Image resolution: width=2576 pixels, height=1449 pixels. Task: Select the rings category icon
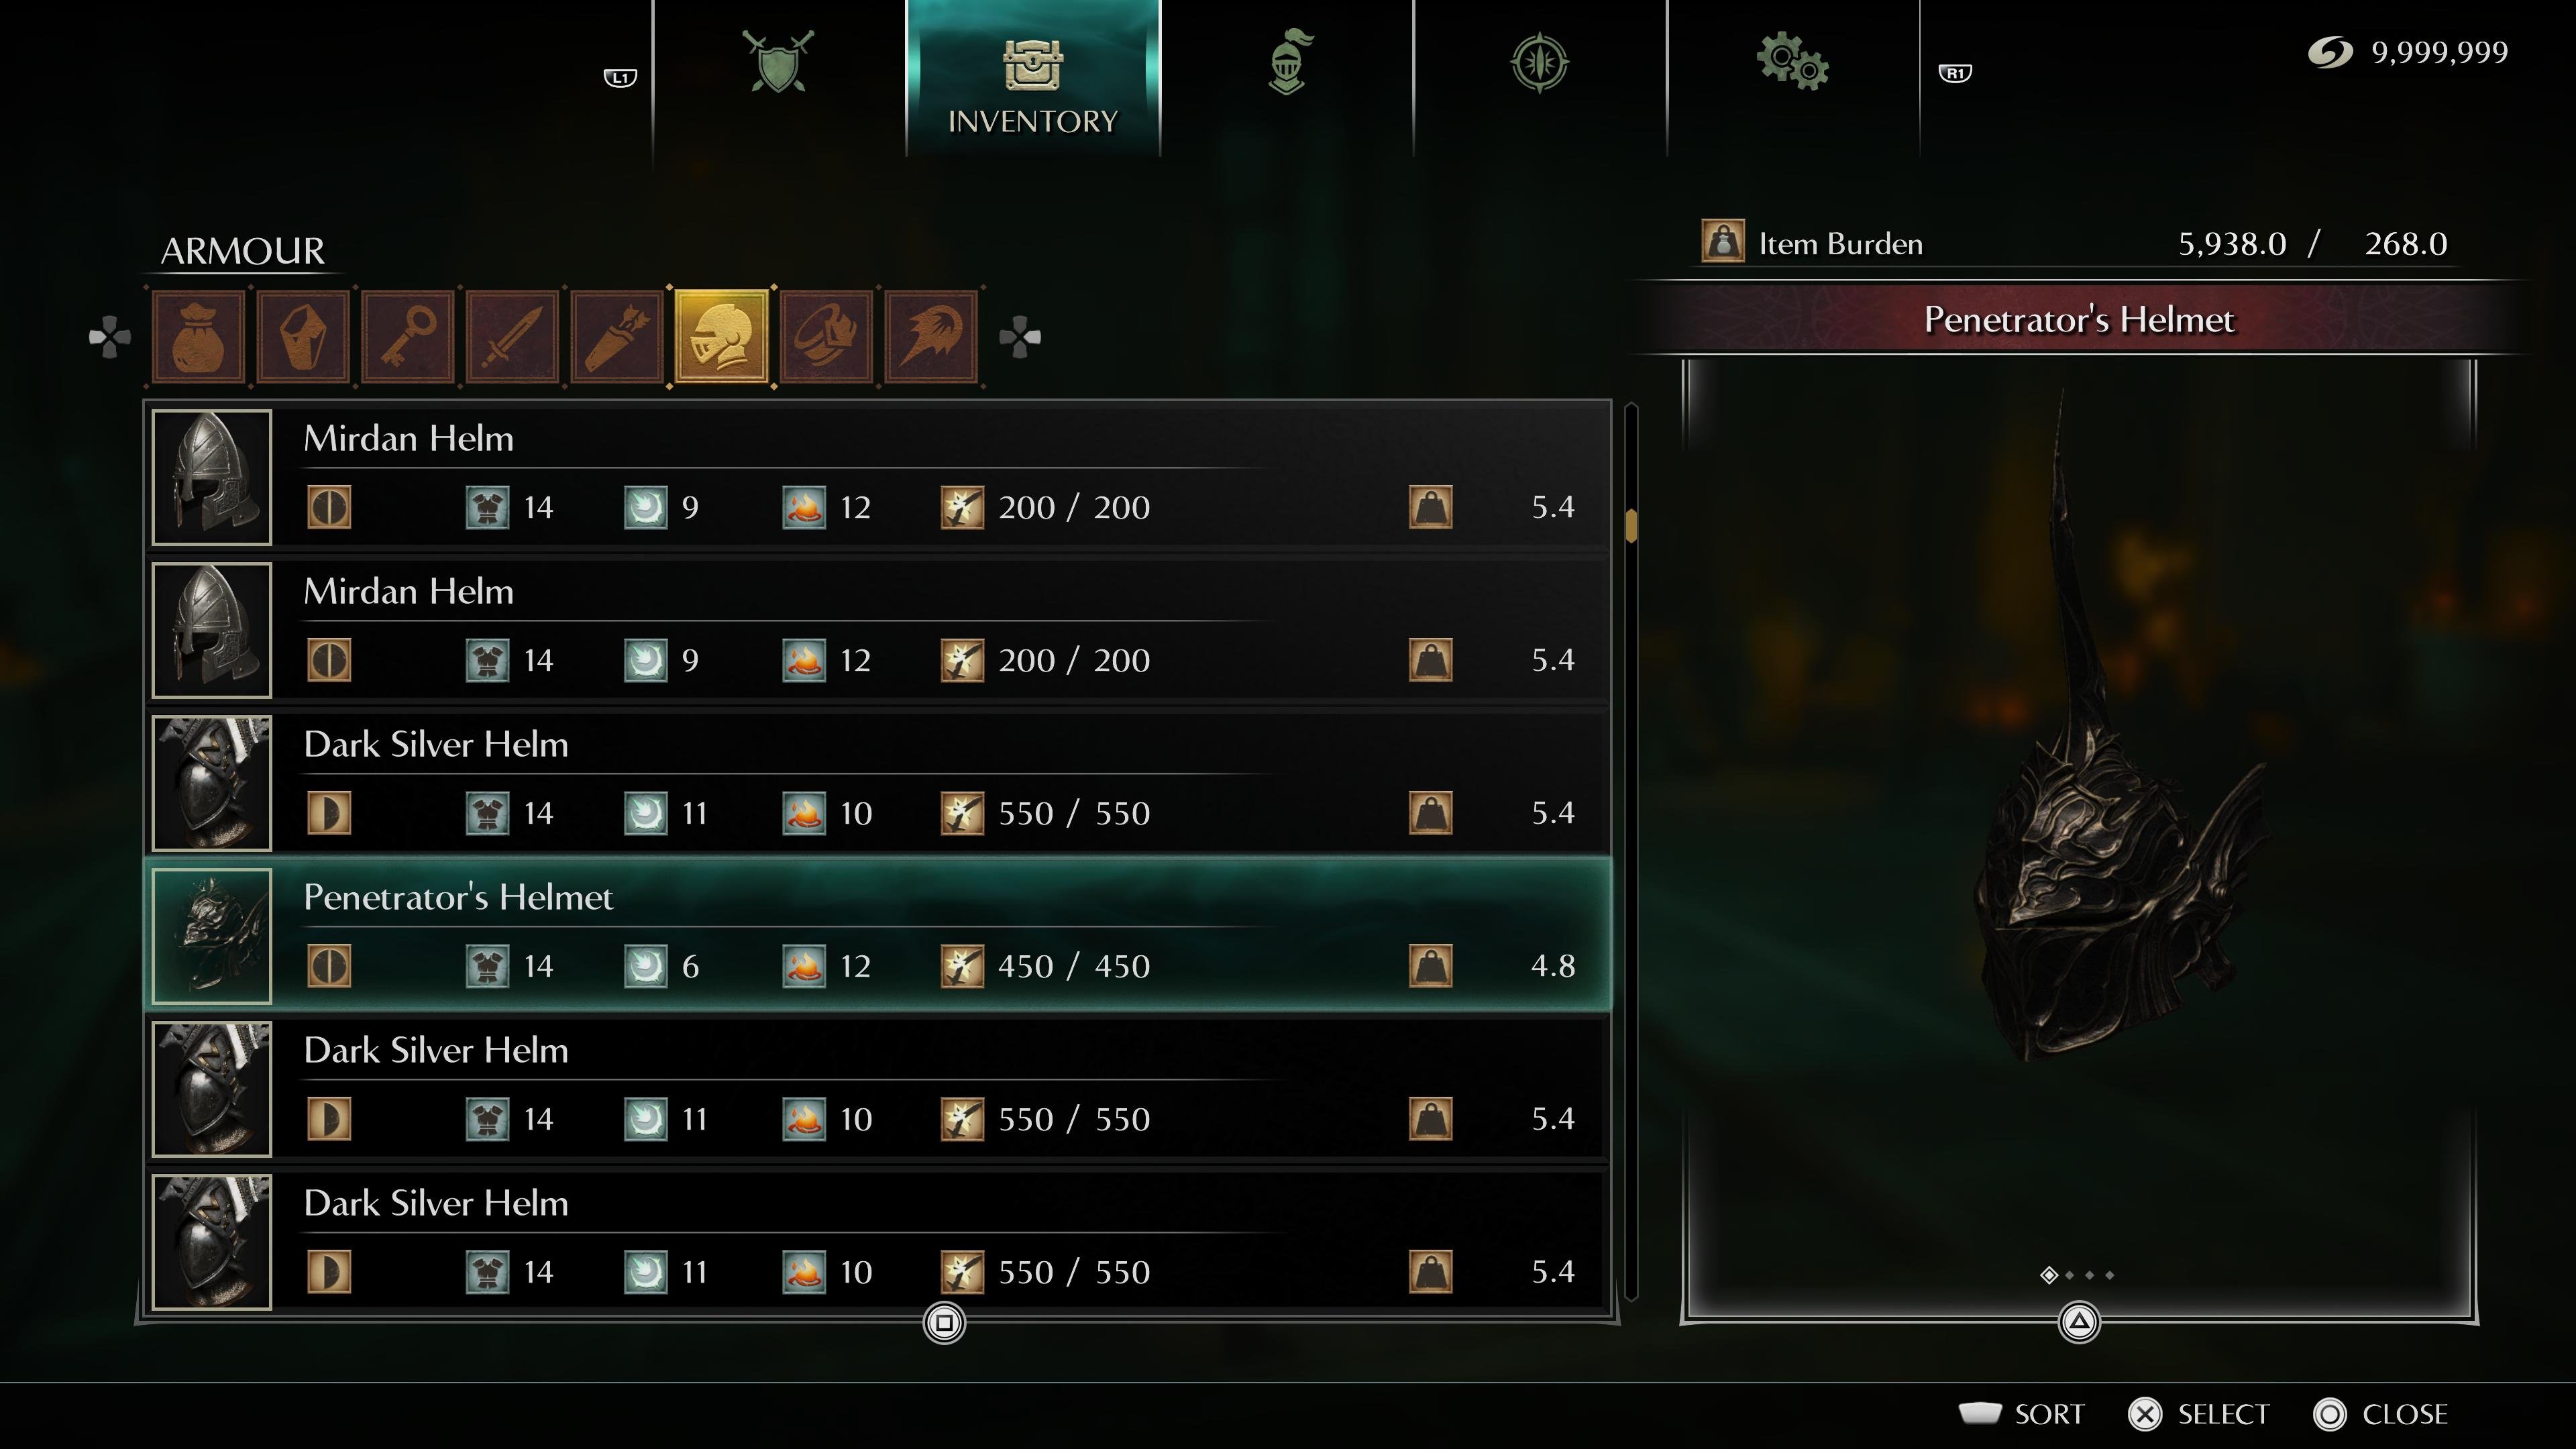tap(827, 337)
